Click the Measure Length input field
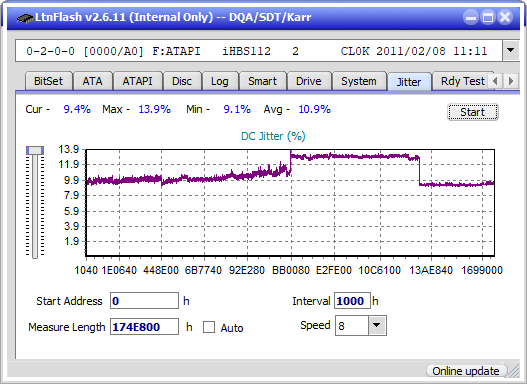Image resolution: width=527 pixels, height=384 pixels. click(x=145, y=327)
